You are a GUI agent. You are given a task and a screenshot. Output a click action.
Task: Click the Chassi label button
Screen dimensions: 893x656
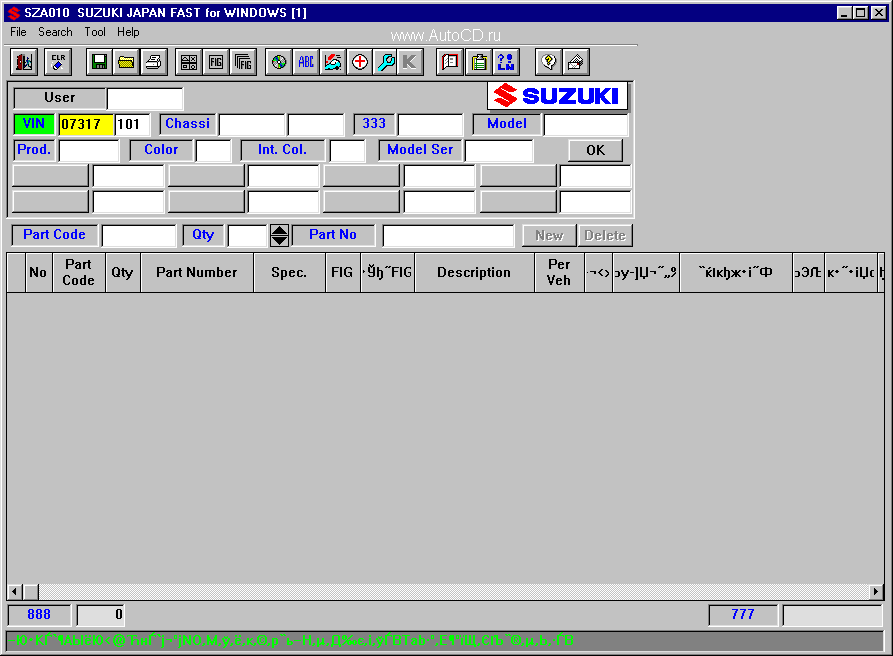pyautogui.click(x=187, y=124)
